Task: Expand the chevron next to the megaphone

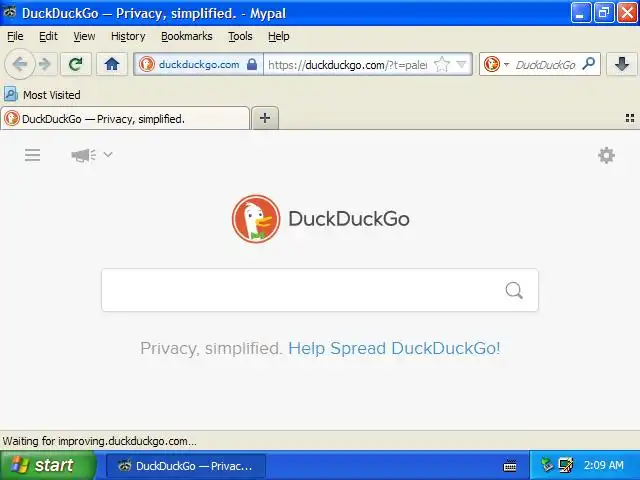Action: 108,154
